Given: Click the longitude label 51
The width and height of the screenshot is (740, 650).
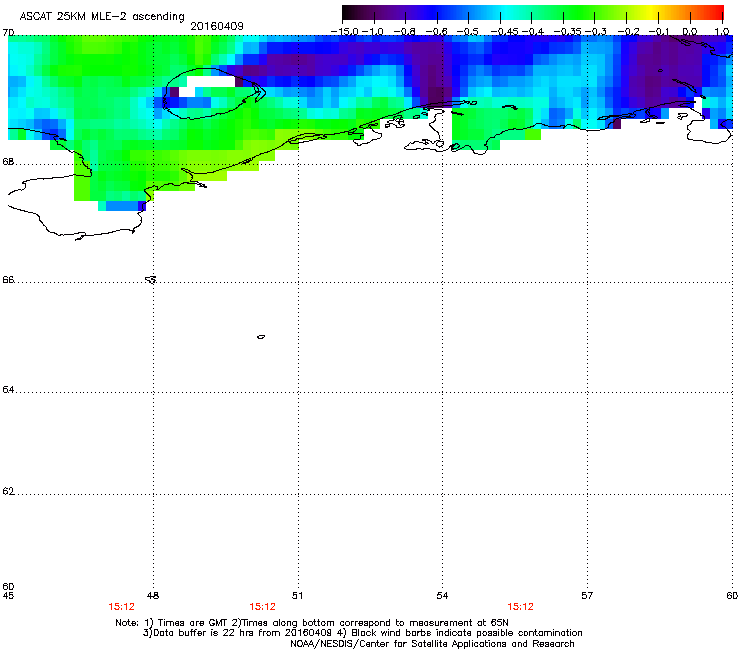Looking at the screenshot, I should tap(297, 595).
